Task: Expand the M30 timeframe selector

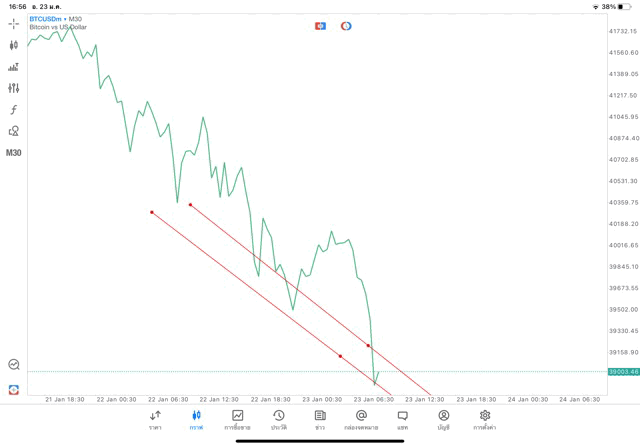Action: 14,153
